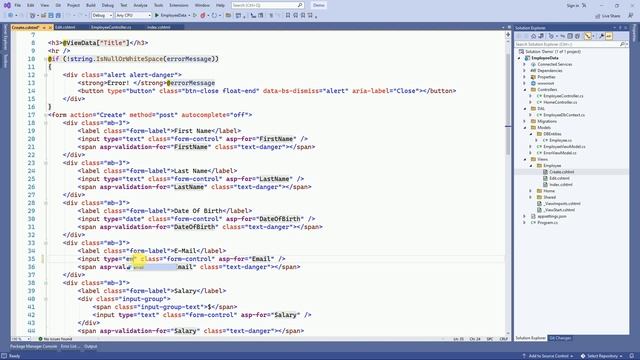Expand the Dependencies node
The image size is (640, 360).
coord(524,71)
